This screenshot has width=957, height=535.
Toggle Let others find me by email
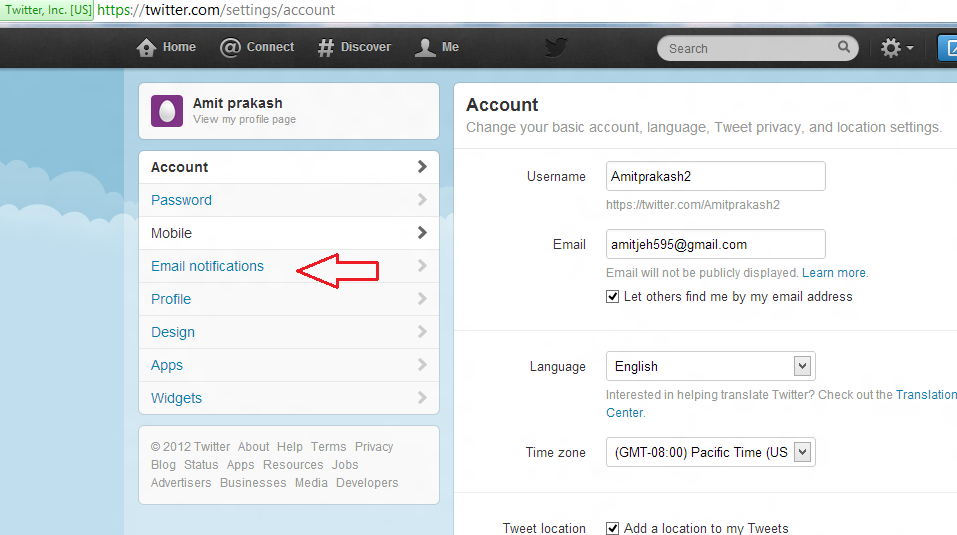coord(612,296)
